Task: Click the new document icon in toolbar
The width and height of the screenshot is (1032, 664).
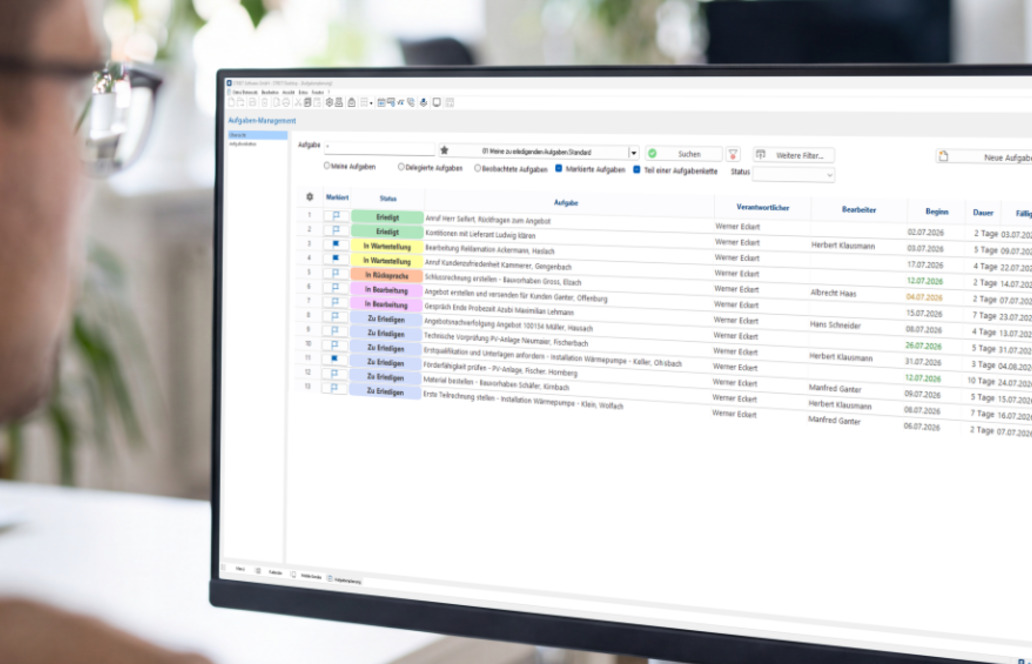Action: coord(231,103)
